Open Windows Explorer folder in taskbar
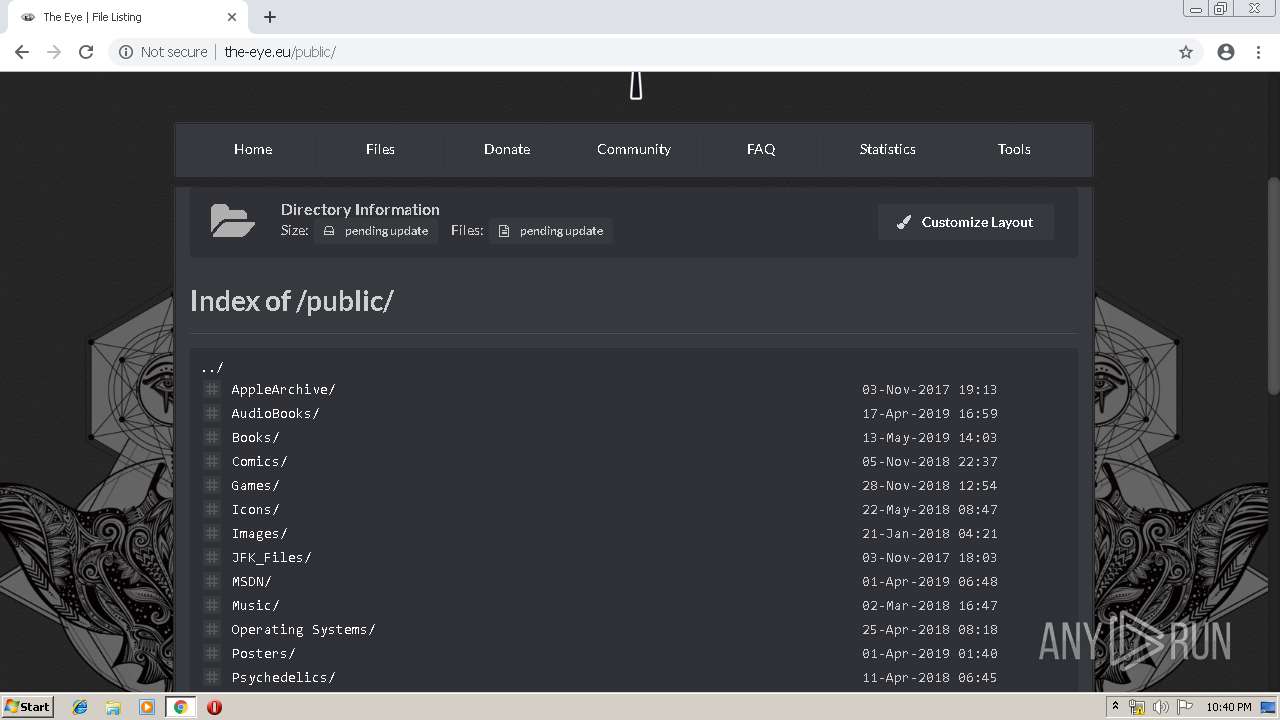1280x720 pixels. click(x=113, y=707)
